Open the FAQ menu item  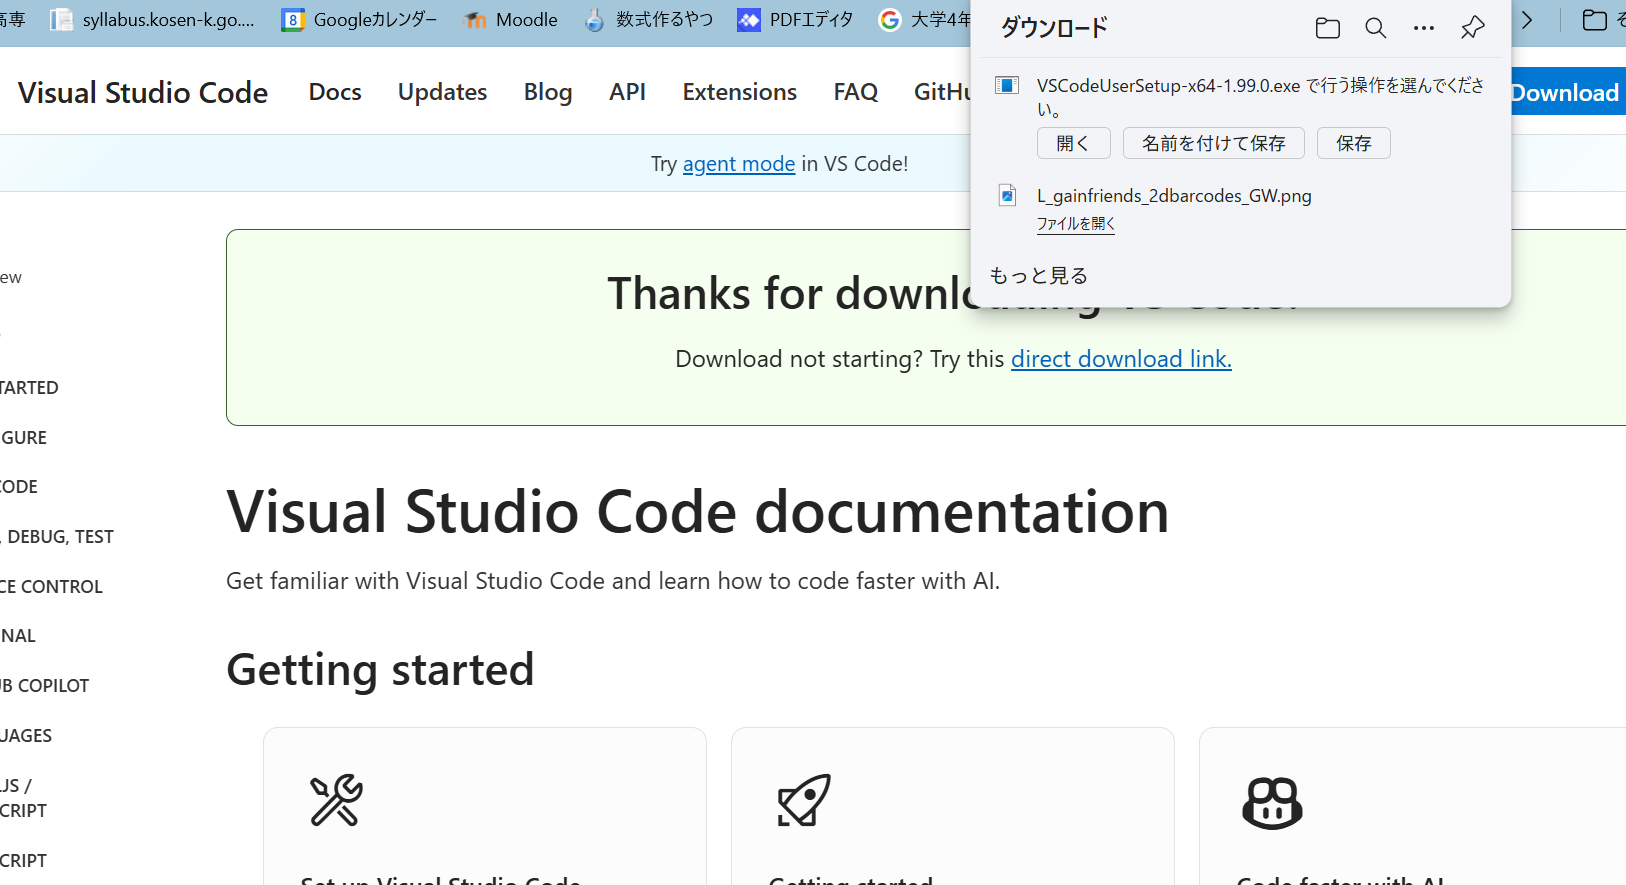tap(856, 92)
